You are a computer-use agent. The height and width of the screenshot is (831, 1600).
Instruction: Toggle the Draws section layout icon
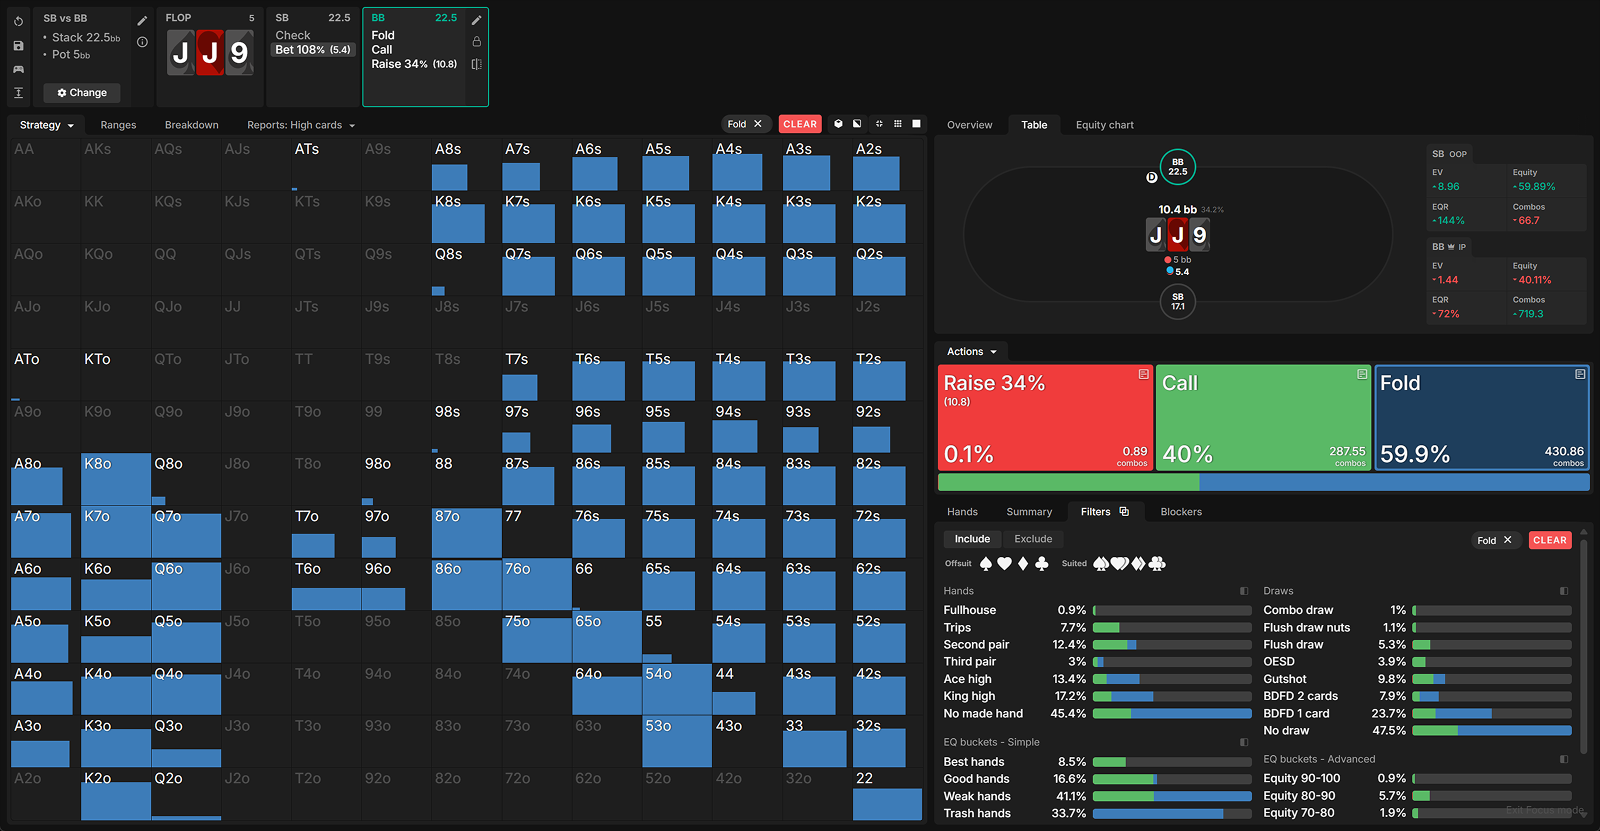coord(1563,591)
